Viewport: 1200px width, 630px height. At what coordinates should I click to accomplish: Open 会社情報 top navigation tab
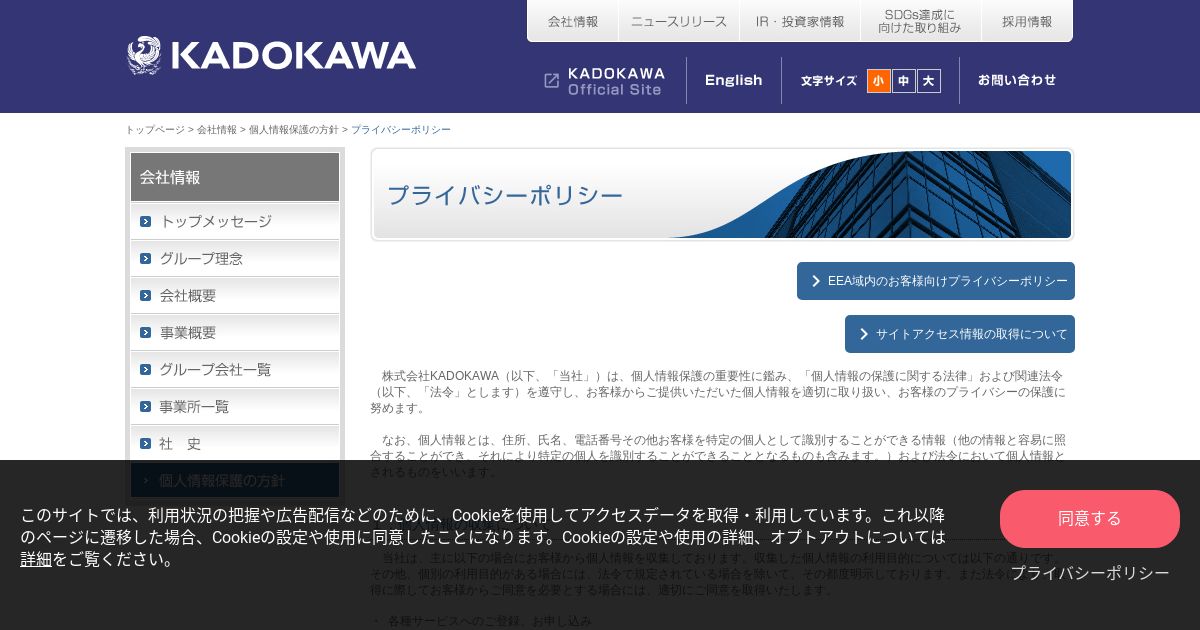point(573,21)
